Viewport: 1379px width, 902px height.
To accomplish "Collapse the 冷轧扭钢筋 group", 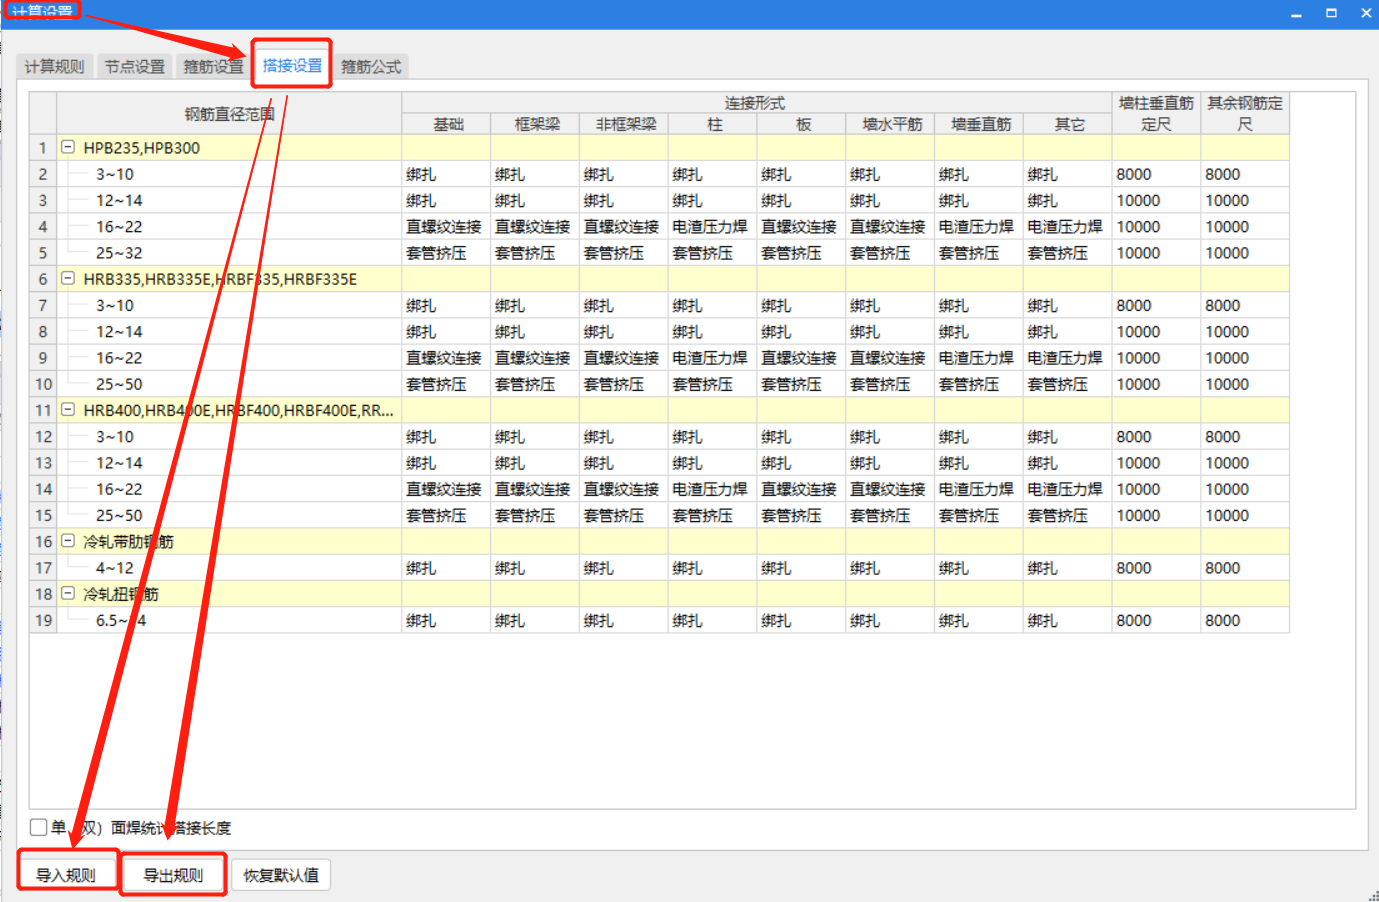I will (68, 593).
